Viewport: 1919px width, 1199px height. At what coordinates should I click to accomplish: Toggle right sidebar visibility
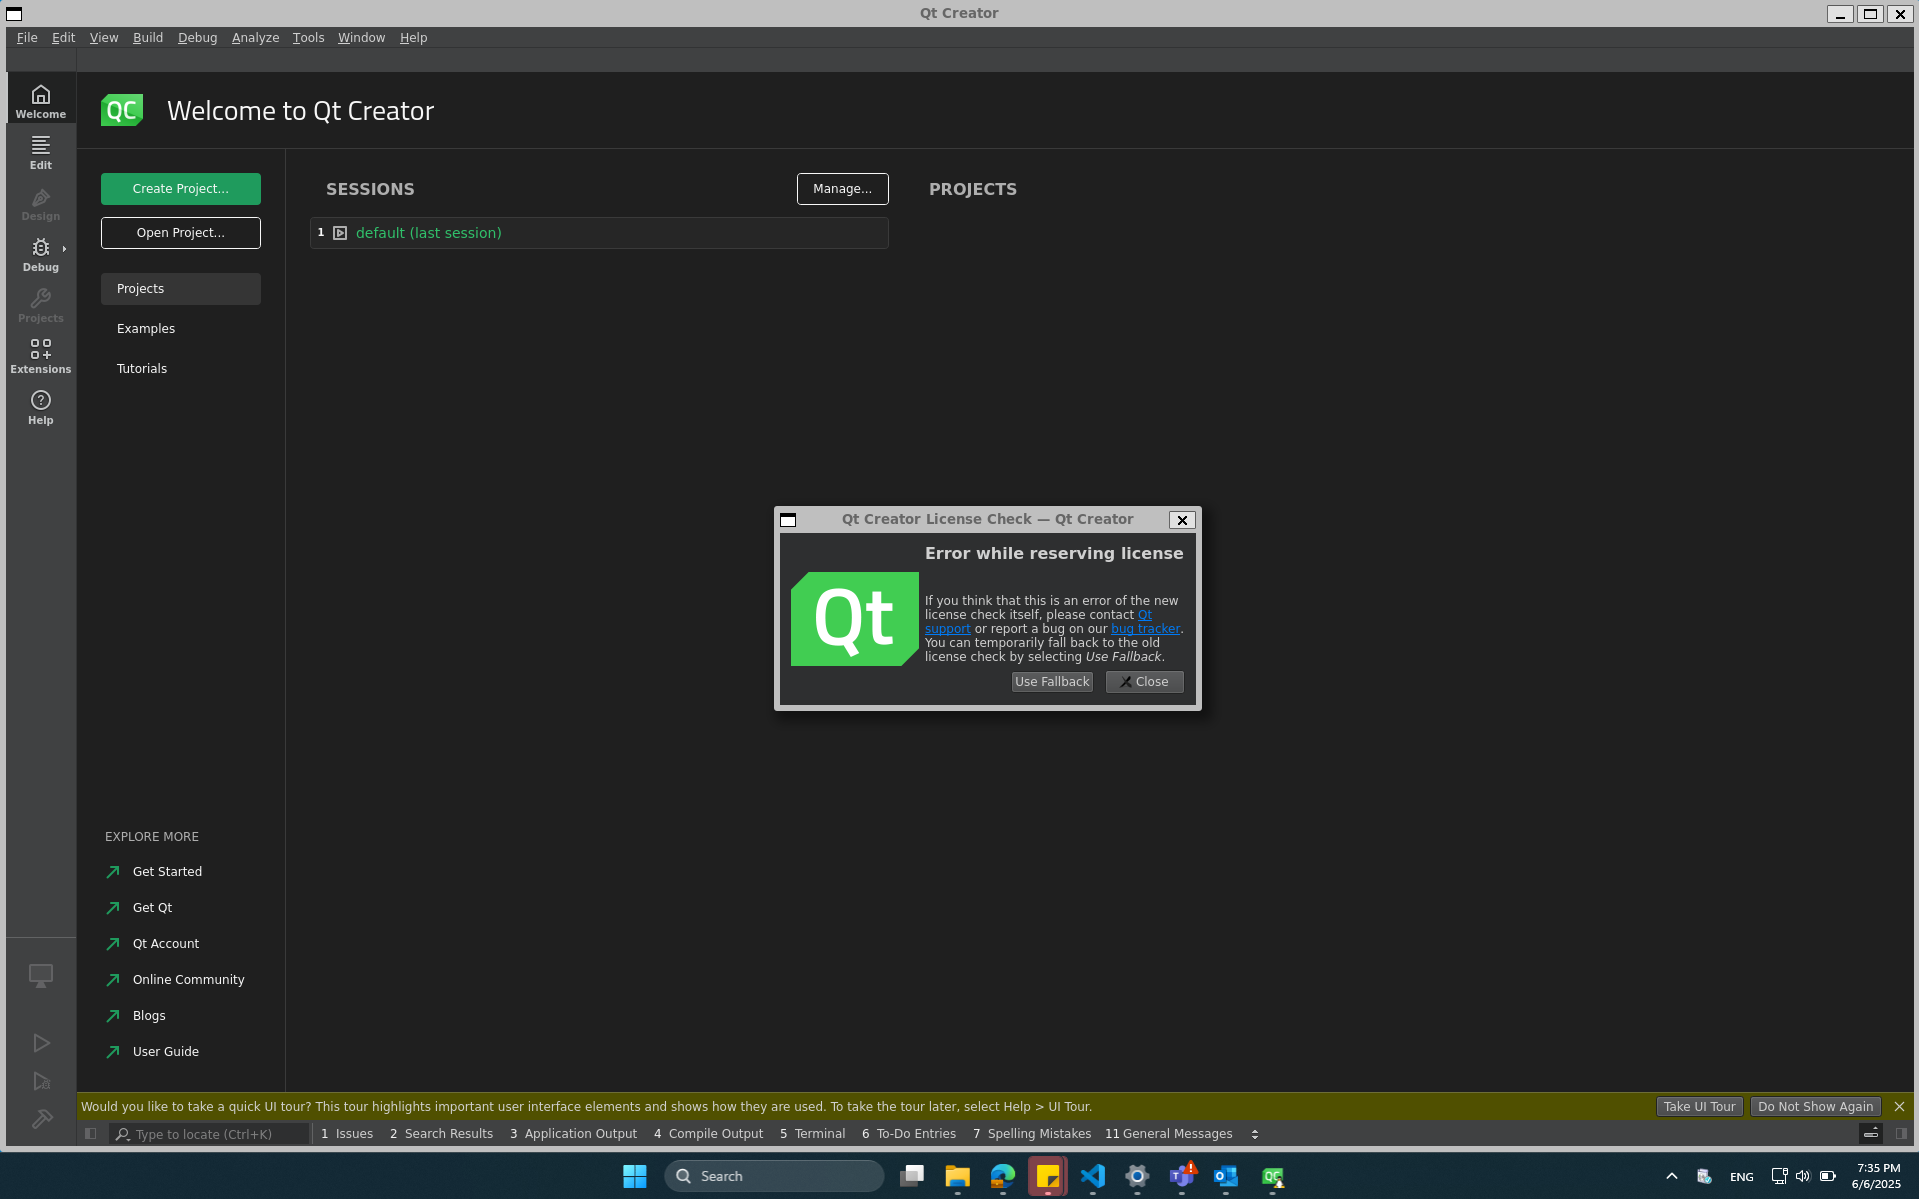pos(1901,1134)
